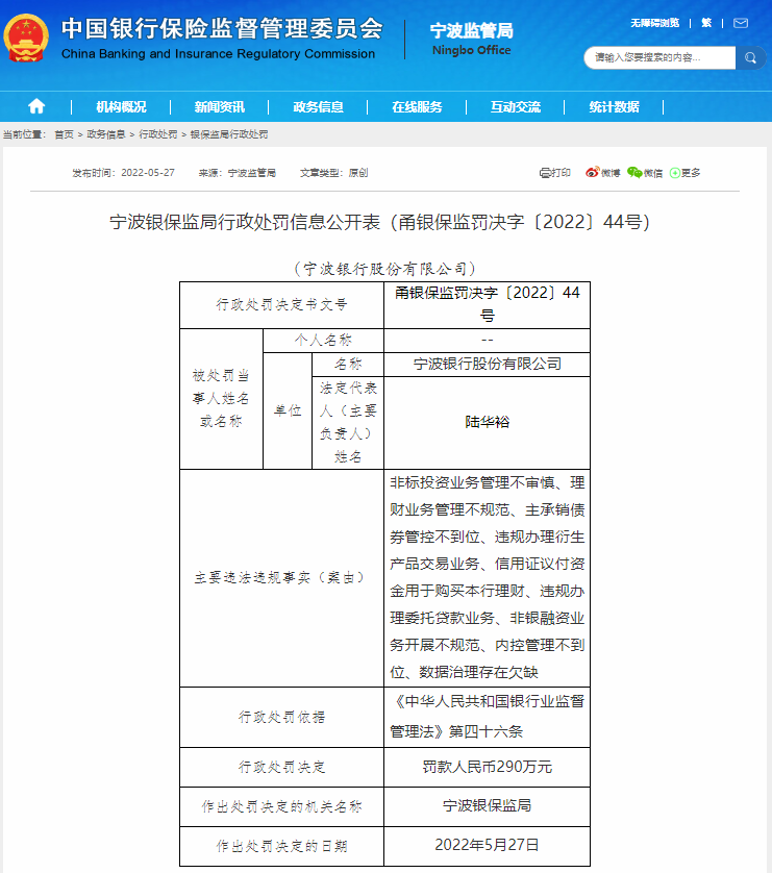
Task: Click the print icon 打印
Action: [x=555, y=173]
